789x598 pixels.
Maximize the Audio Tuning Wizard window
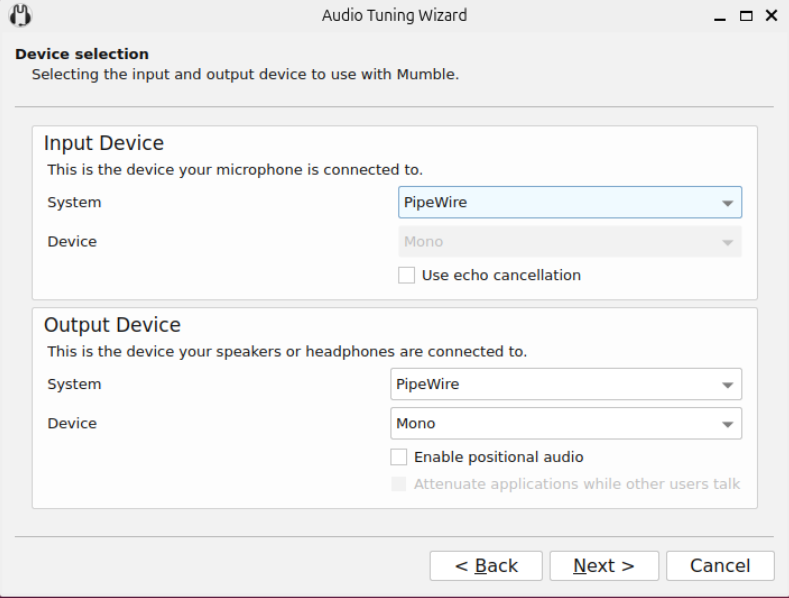point(746,16)
